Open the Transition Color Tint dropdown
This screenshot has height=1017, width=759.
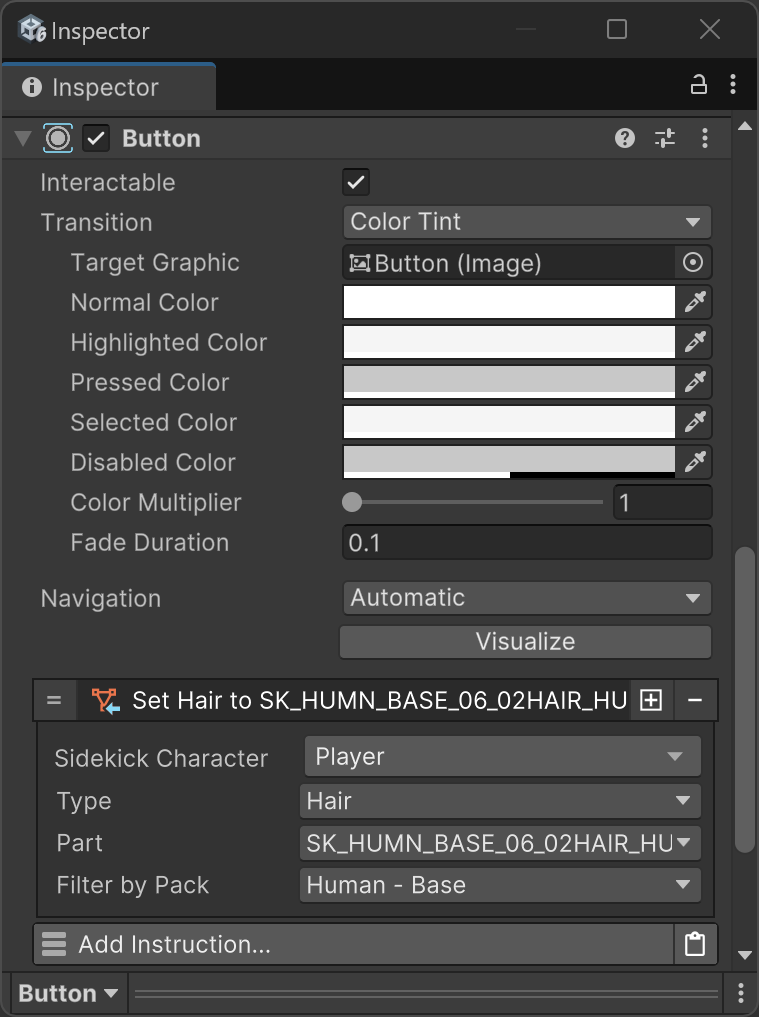tap(526, 222)
